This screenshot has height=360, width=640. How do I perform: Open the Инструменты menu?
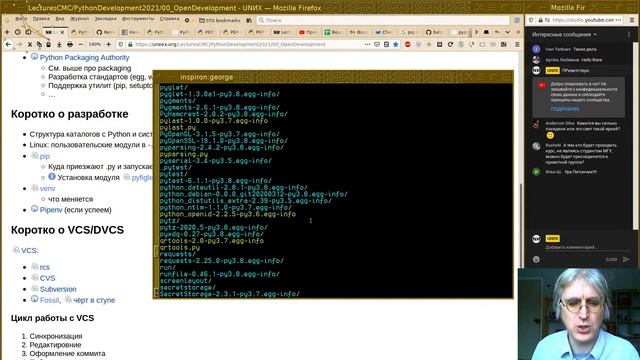pyautogui.click(x=138, y=19)
